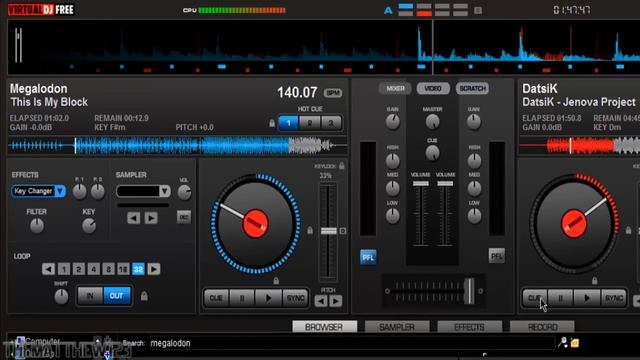Enable the right channel PFL button
The height and width of the screenshot is (360, 640).
pos(497,256)
